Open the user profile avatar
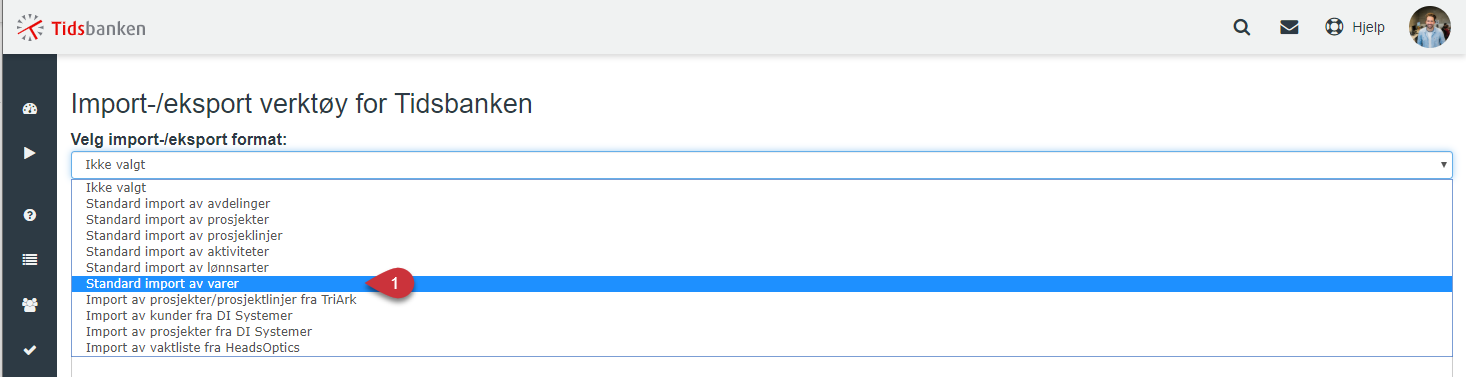This screenshot has width=1466, height=377. click(1430, 27)
